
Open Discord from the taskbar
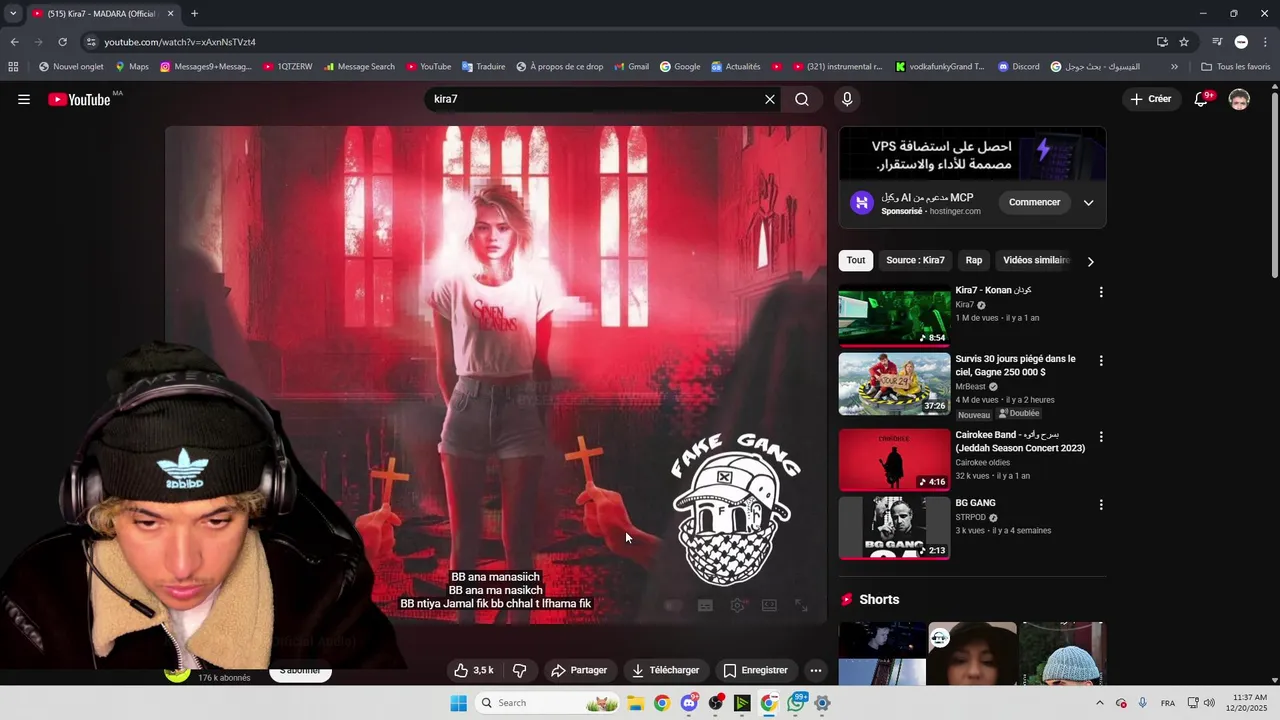coord(689,703)
